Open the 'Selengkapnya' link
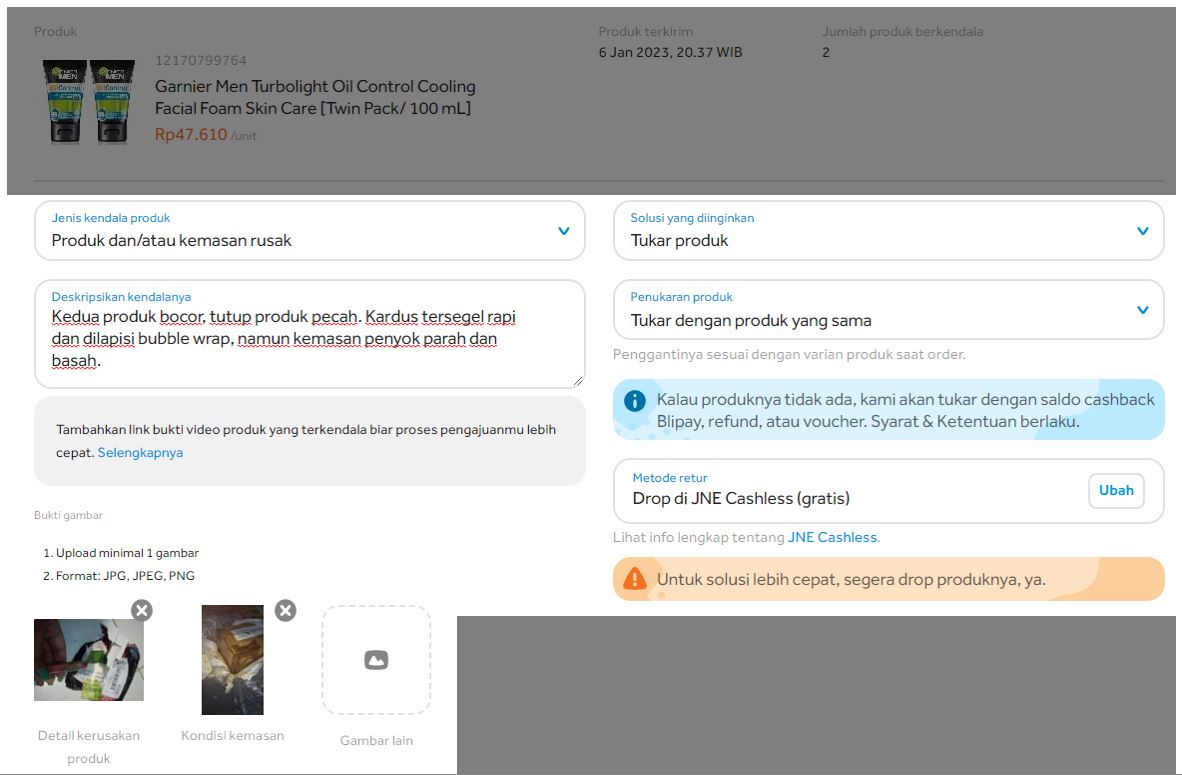 point(140,452)
